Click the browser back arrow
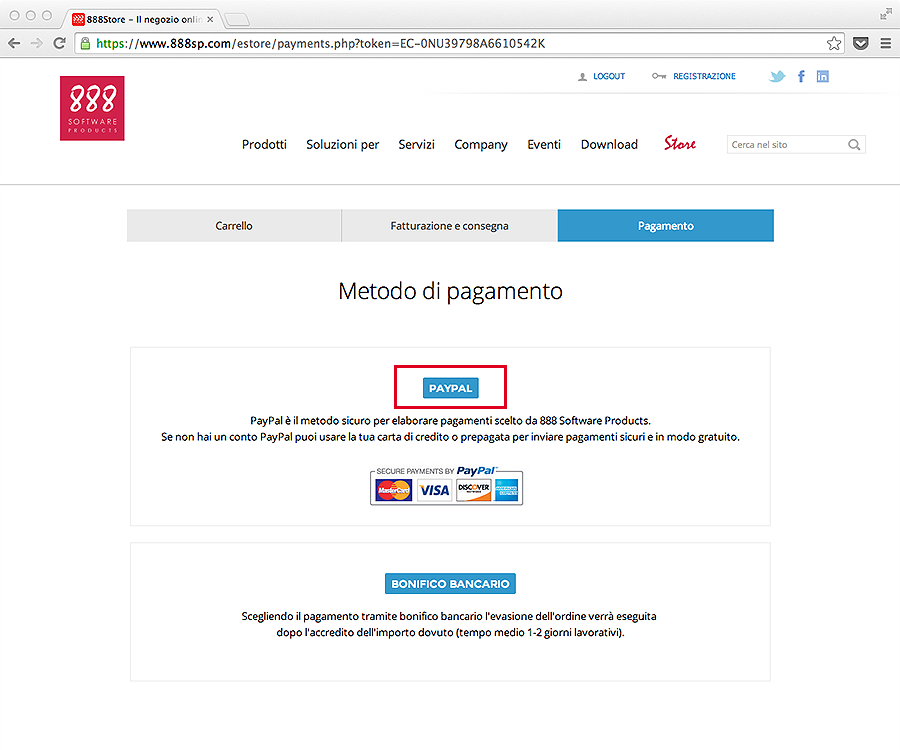900x750 pixels. (14, 43)
